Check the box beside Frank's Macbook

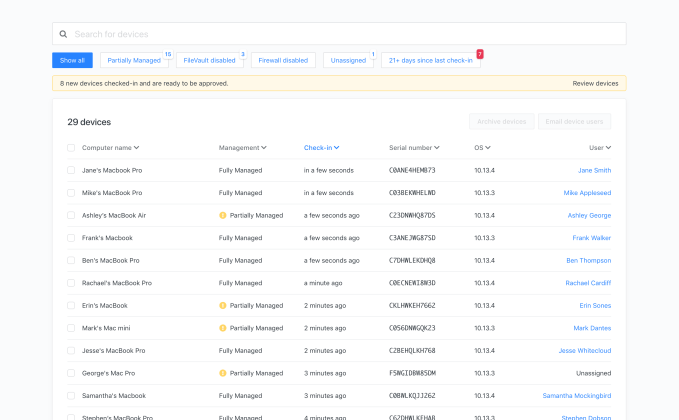71,238
